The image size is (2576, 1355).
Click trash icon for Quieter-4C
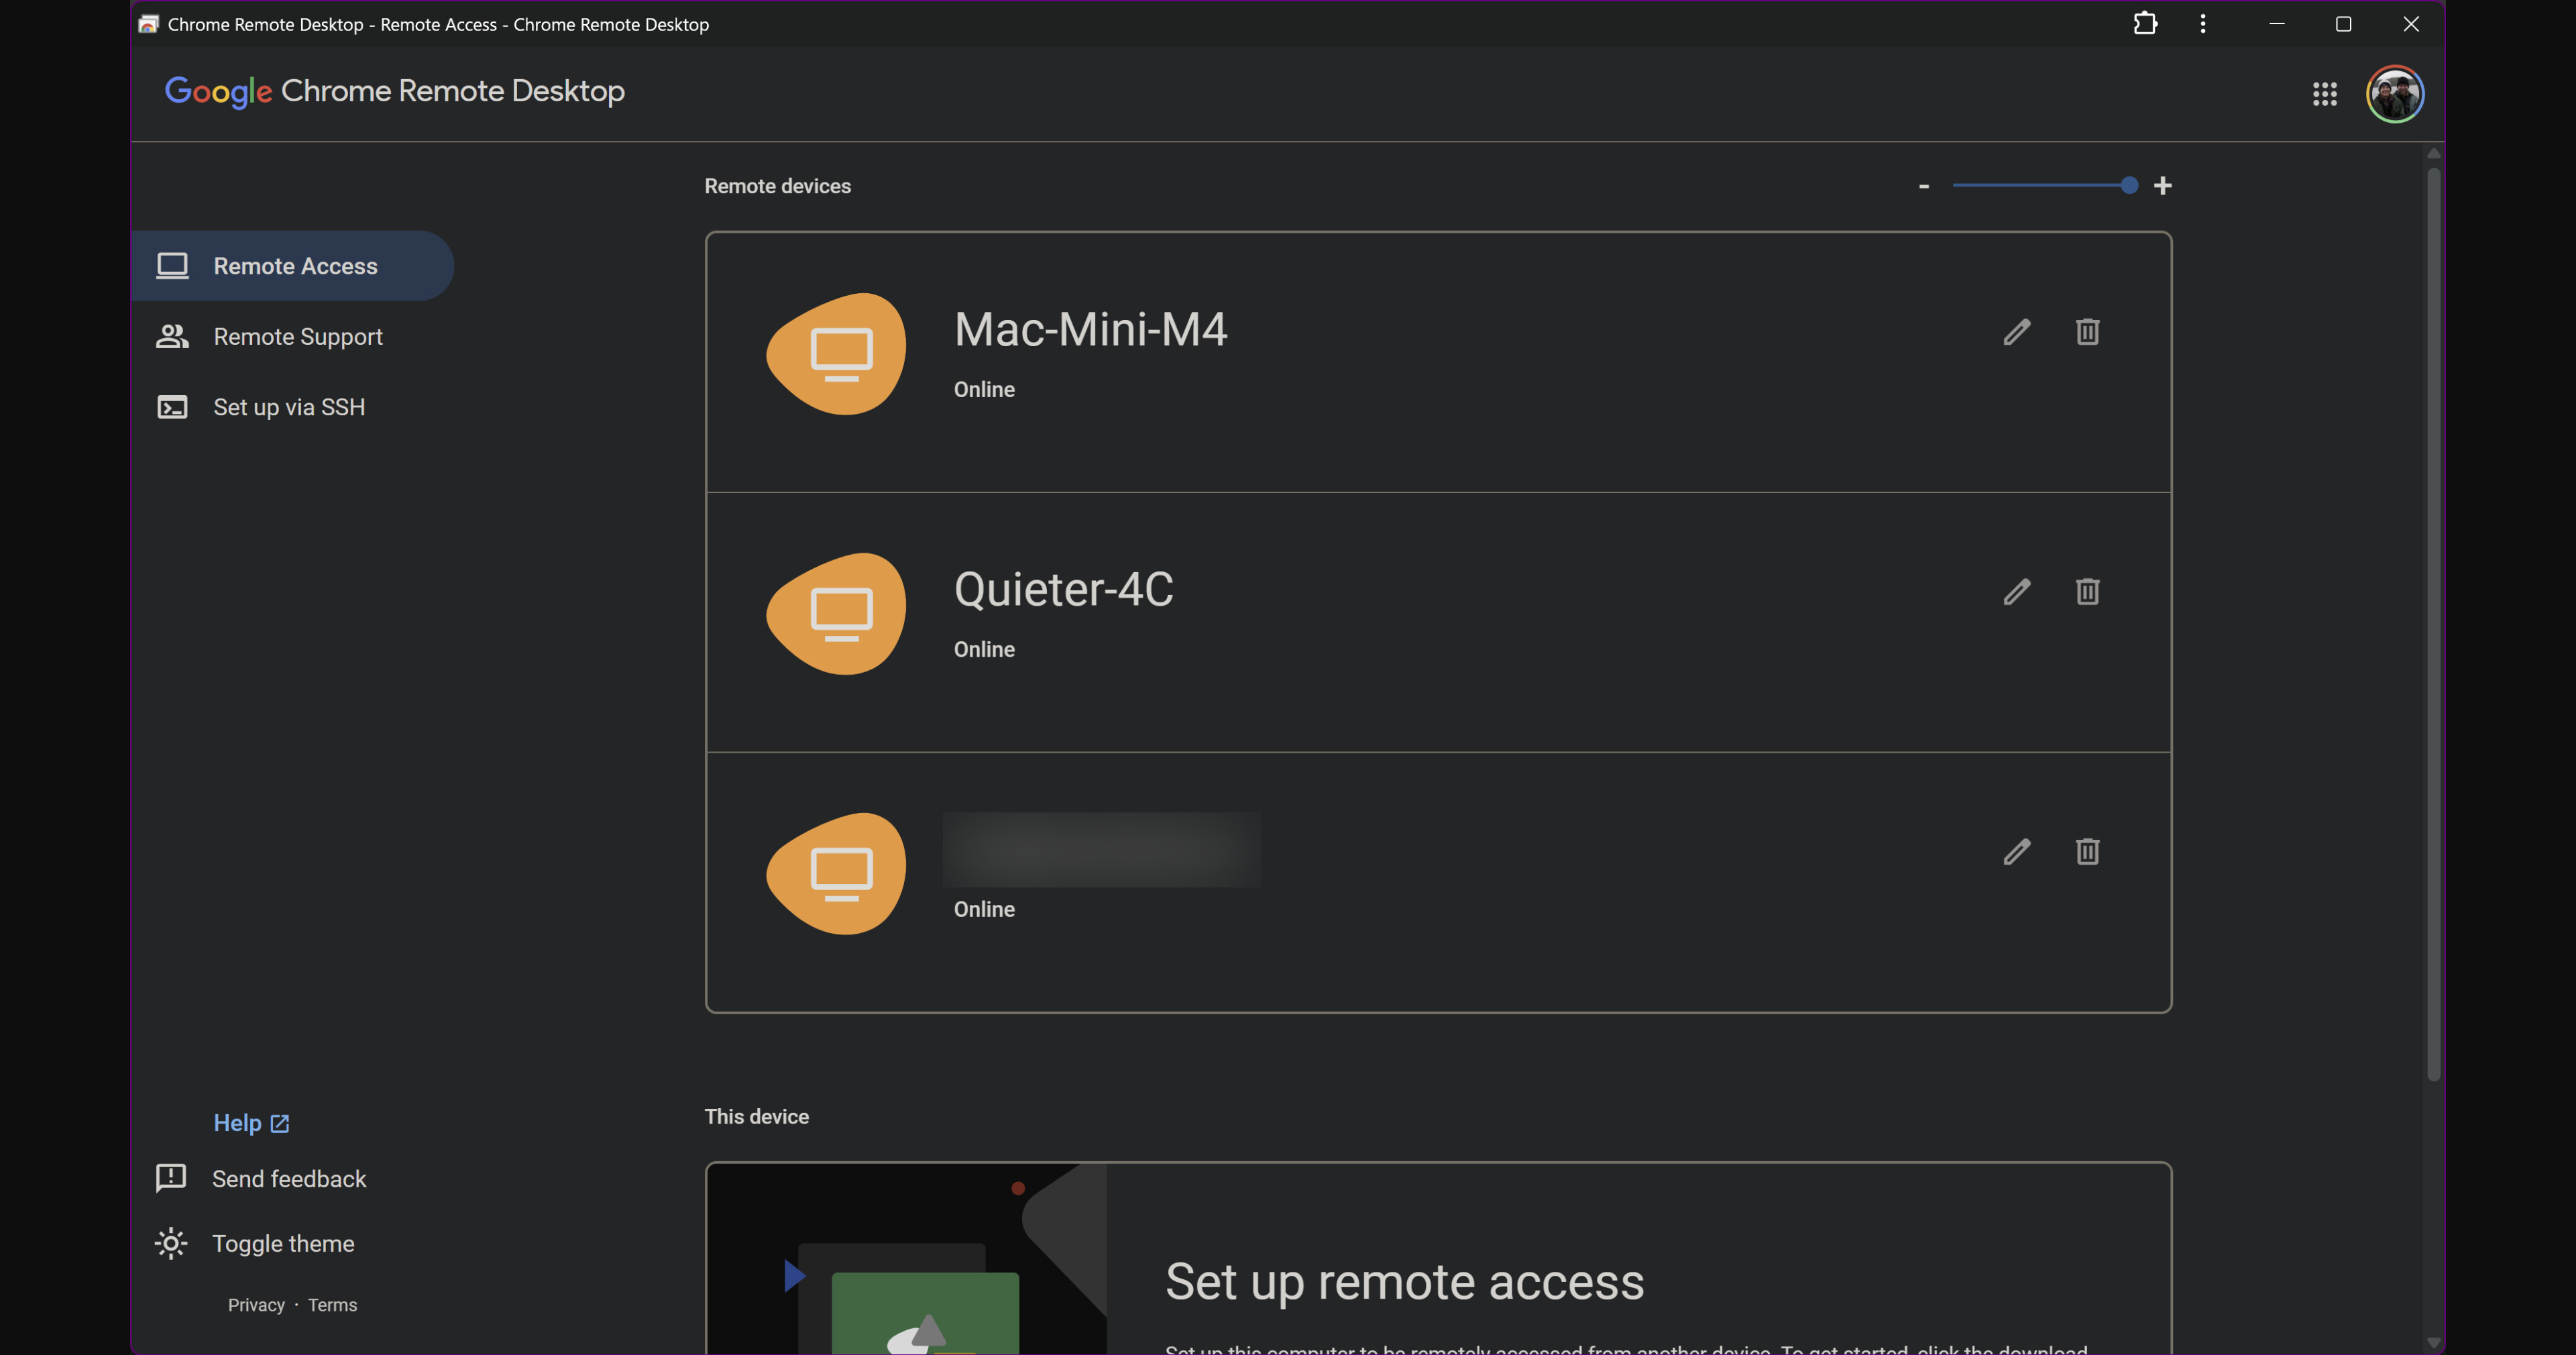coord(2087,592)
